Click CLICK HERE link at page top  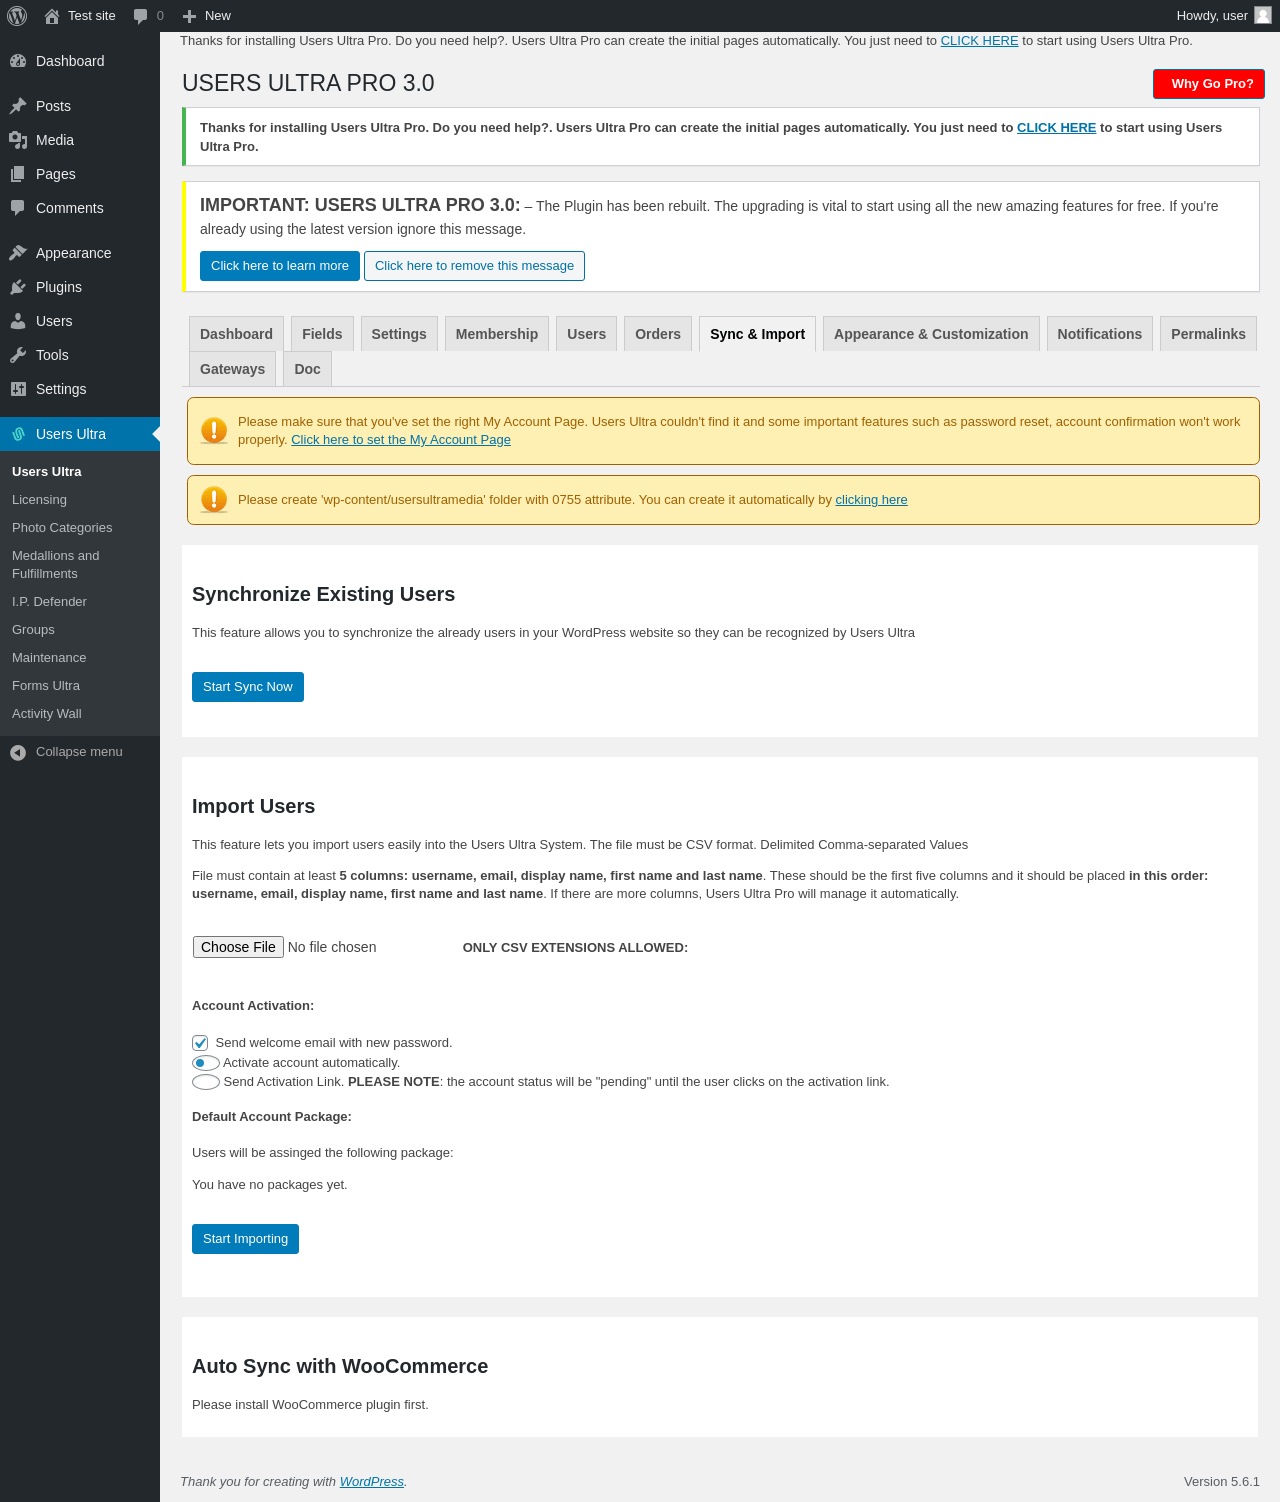979,41
